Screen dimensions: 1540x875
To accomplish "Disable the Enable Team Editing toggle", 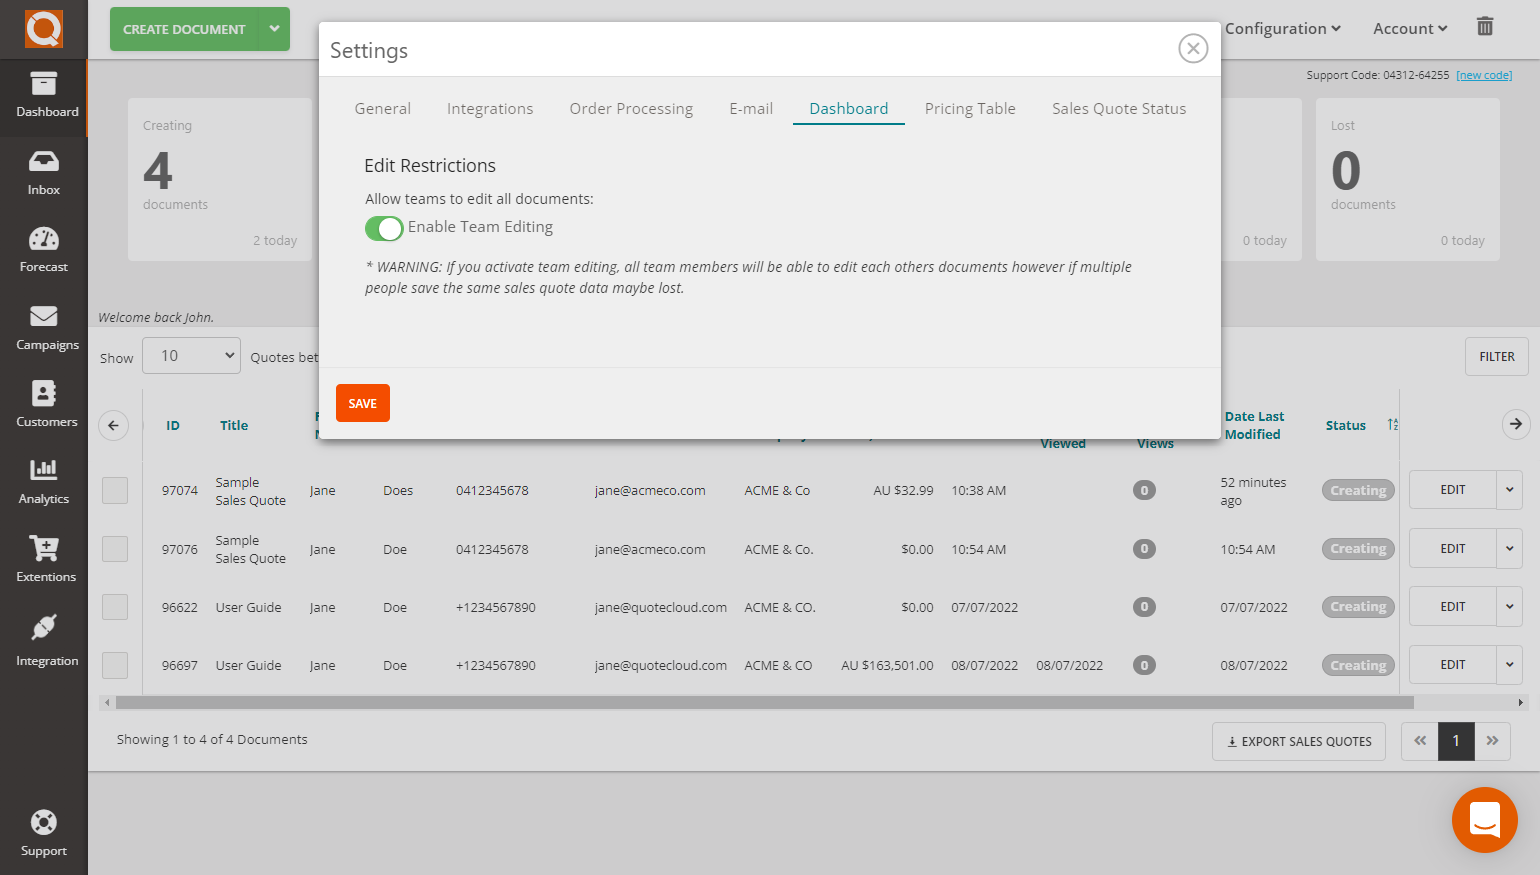I will click(x=384, y=228).
